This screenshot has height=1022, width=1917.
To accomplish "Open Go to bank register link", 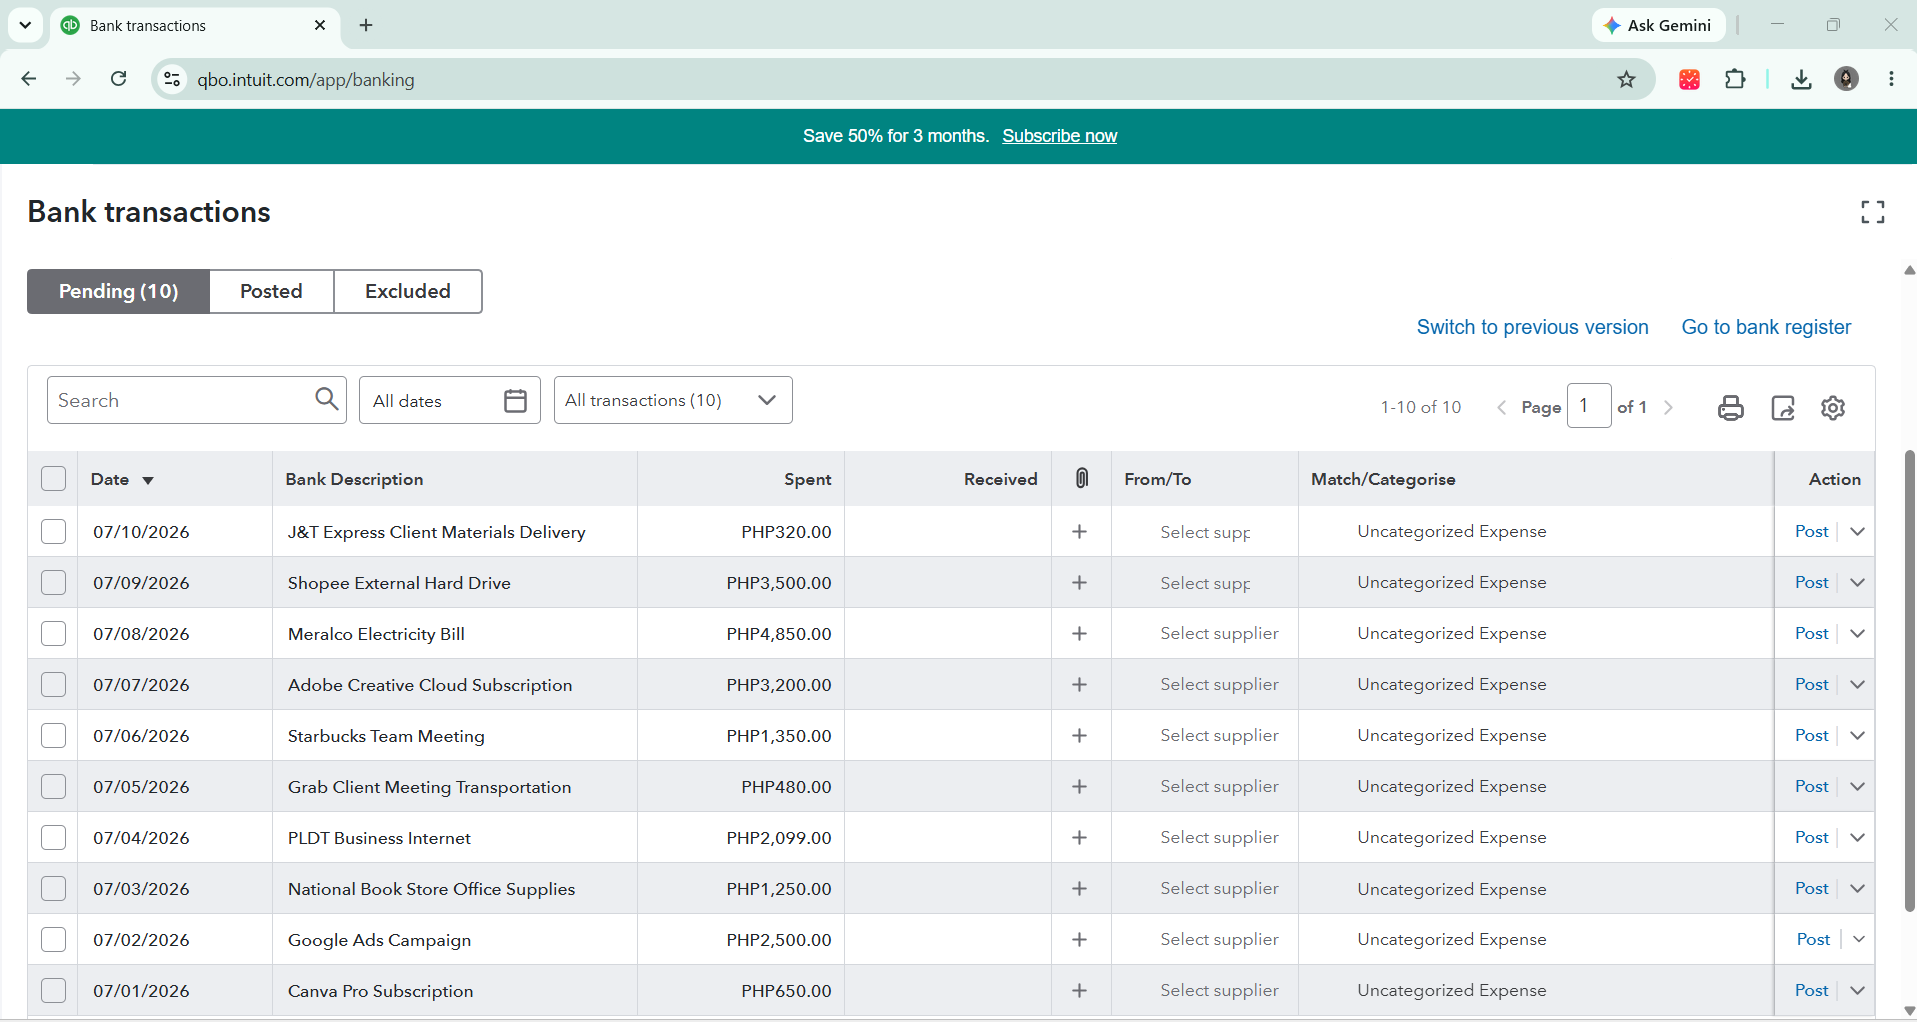I will coord(1766,327).
